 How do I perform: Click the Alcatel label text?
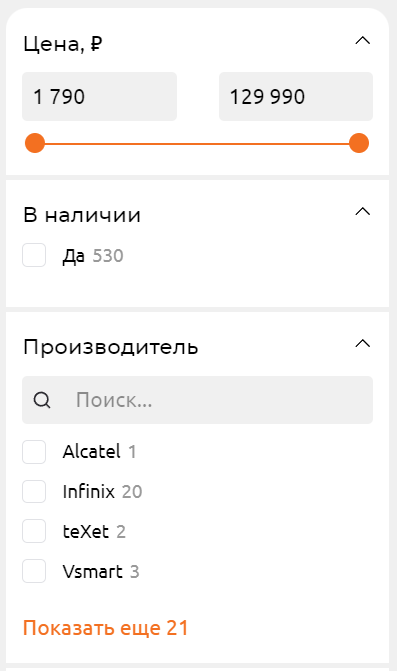[92, 452]
